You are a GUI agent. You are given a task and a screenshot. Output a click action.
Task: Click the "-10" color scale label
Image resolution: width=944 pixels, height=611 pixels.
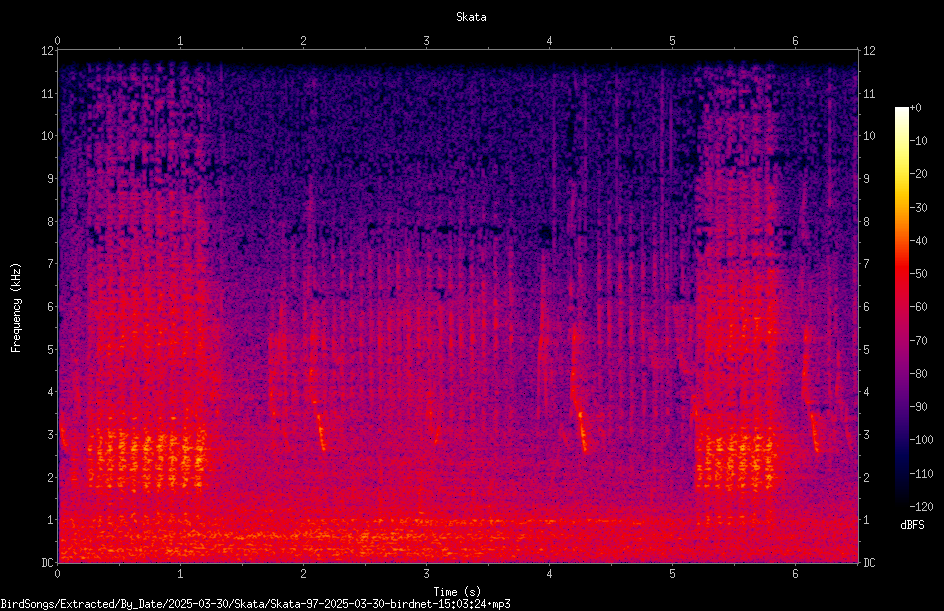(918, 141)
